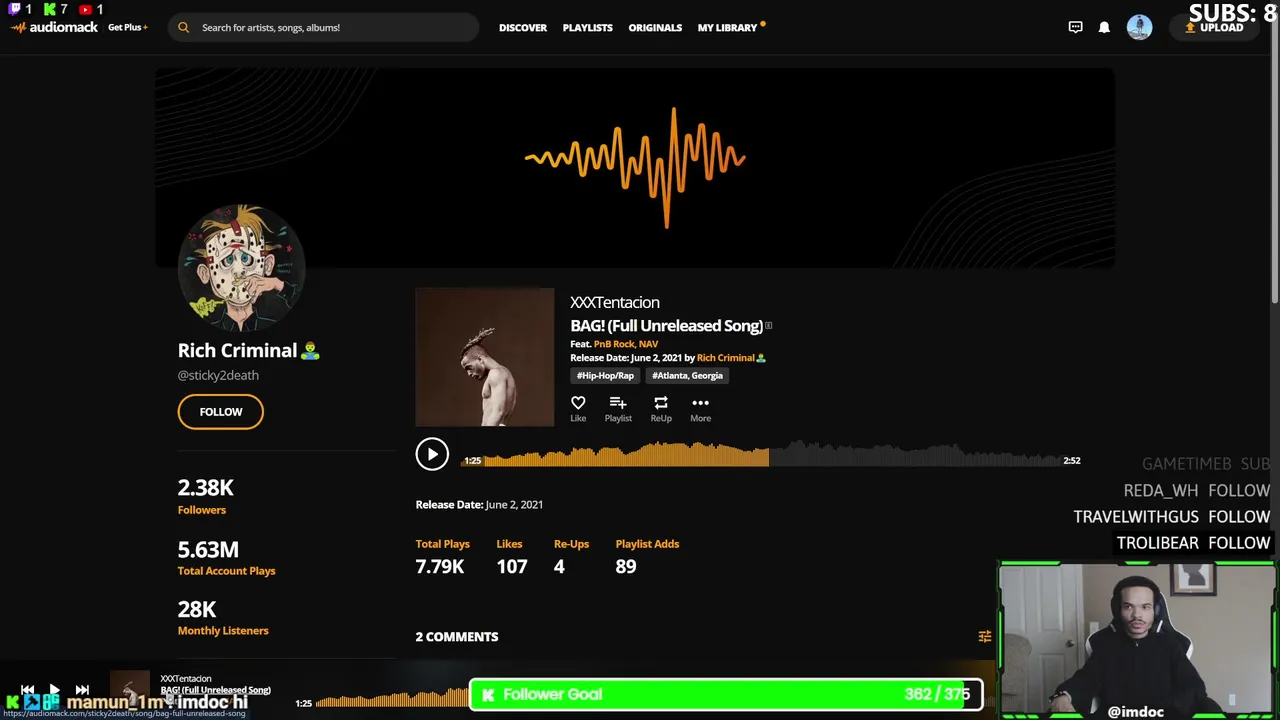Click the @sticky2death handle
This screenshot has width=1280, height=720.
(x=218, y=375)
